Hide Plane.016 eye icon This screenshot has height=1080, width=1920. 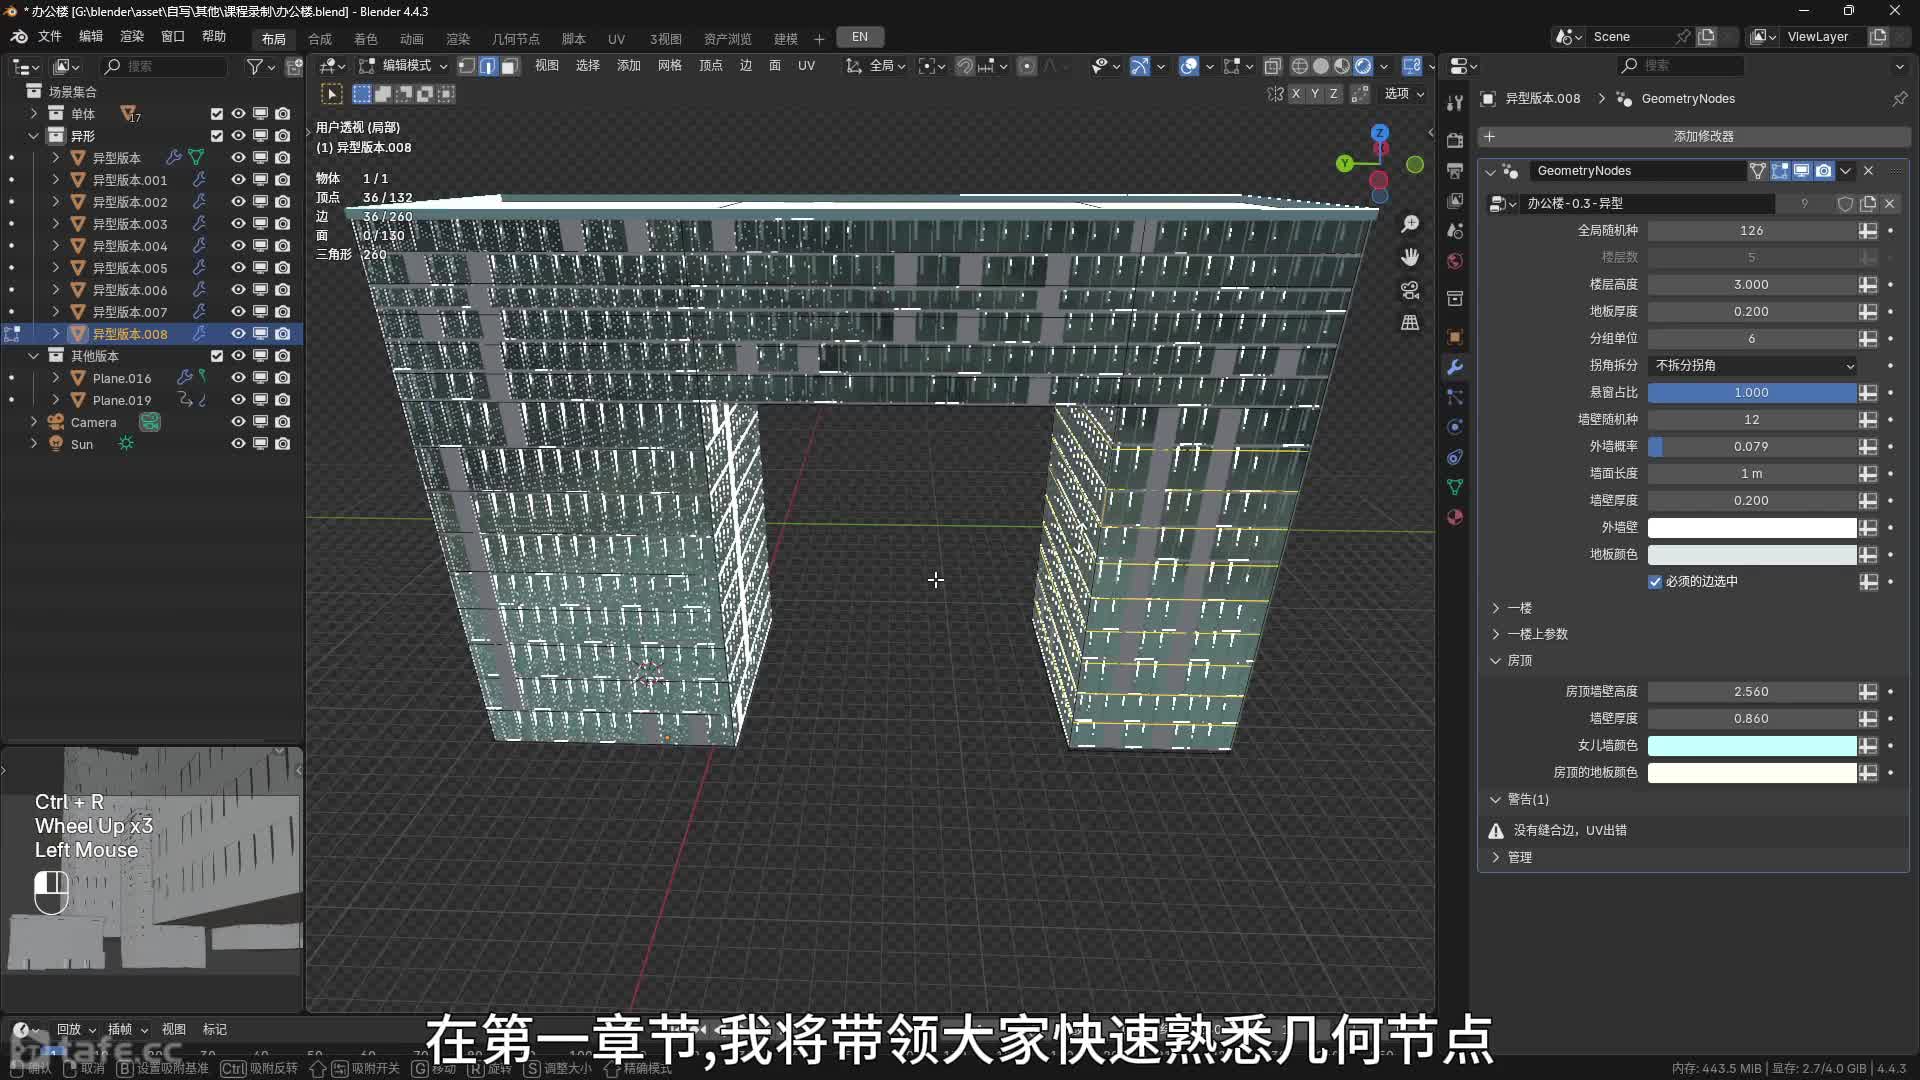[238, 378]
